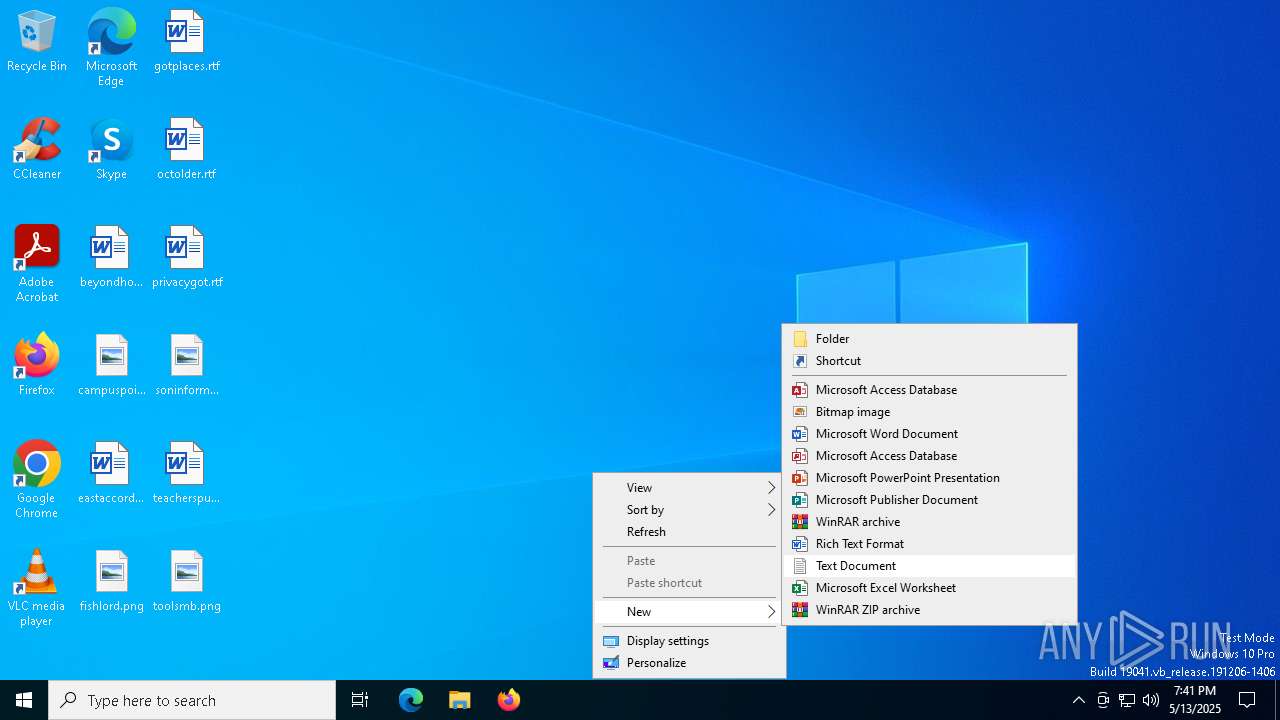This screenshot has width=1280, height=720.
Task: Open Task View from the taskbar
Action: tap(360, 700)
